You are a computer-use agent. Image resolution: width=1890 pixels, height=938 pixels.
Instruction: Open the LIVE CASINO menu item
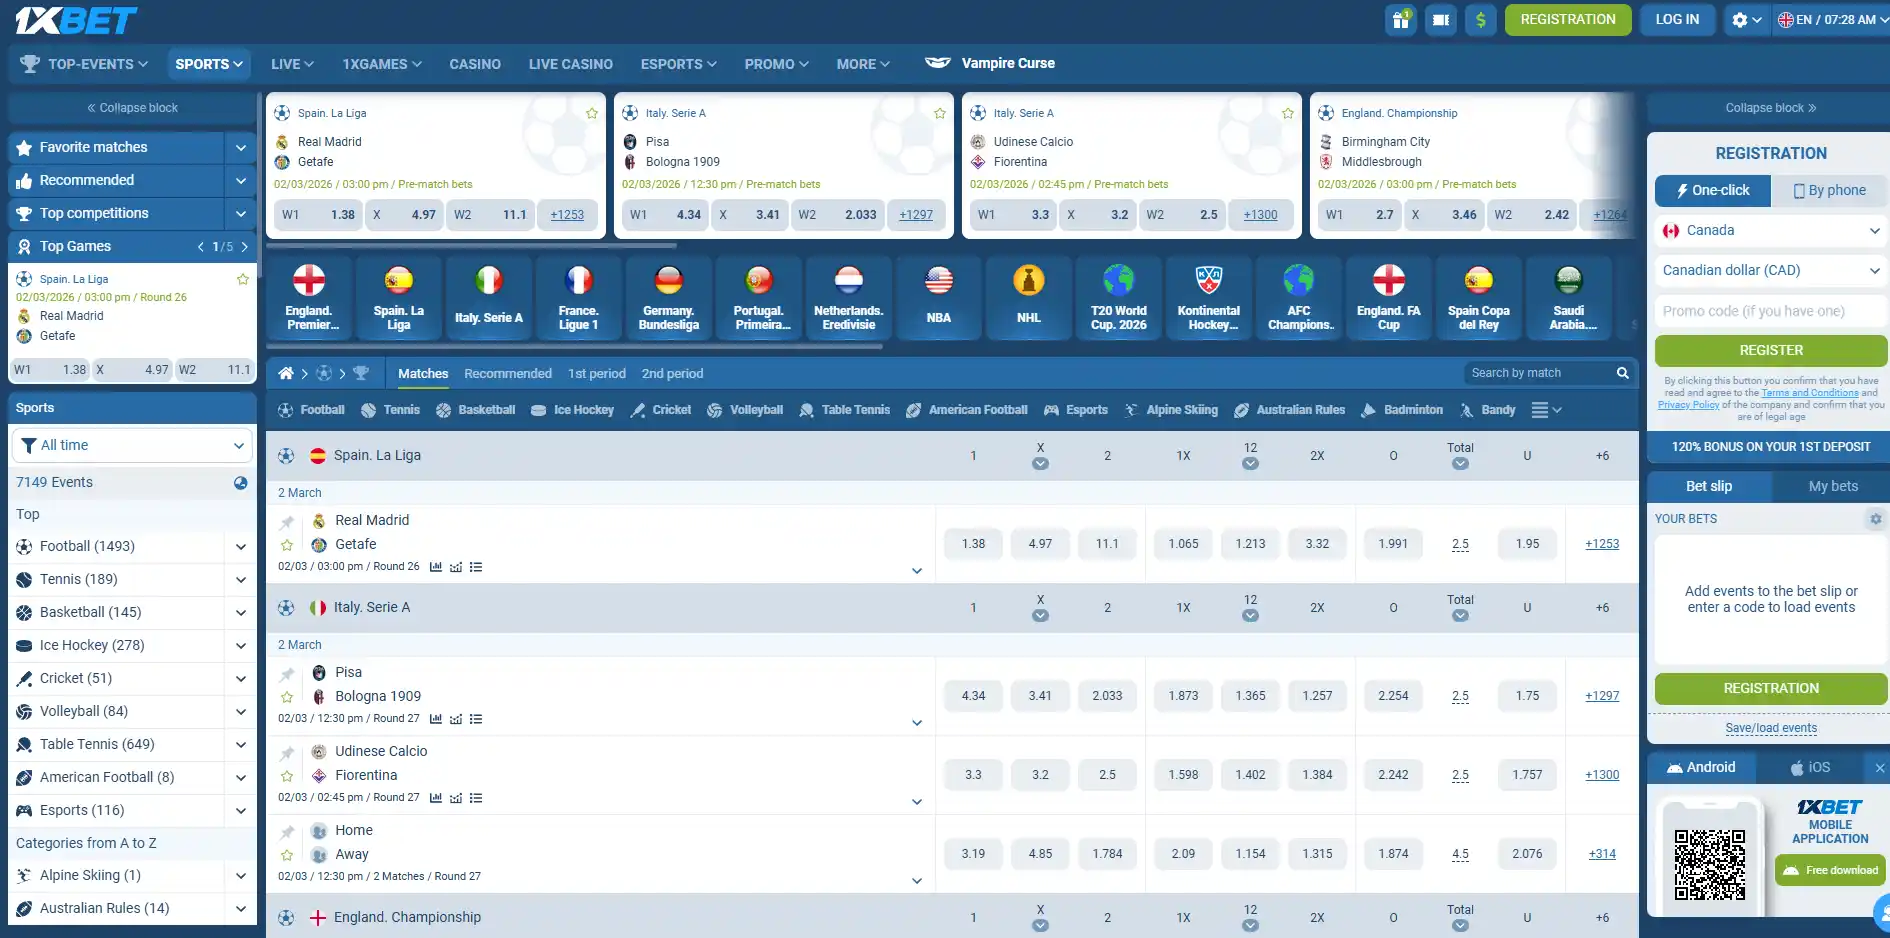570,64
